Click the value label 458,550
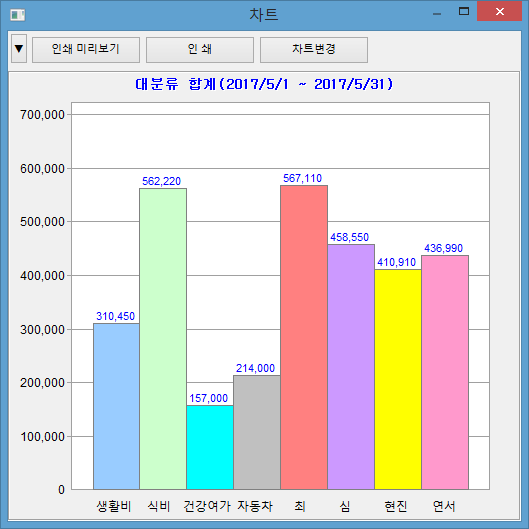Screen dimensions: 529x529 pos(350,237)
